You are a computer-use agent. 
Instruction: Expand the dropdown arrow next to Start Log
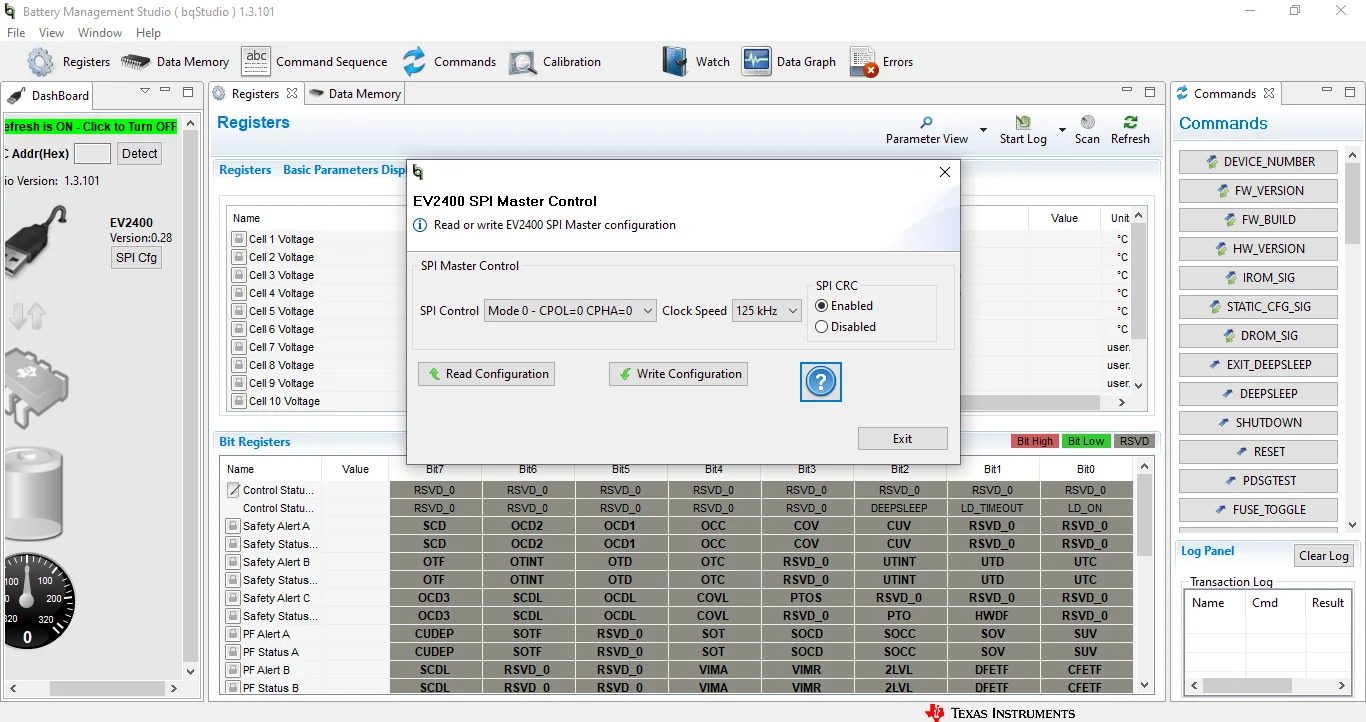coord(1061,130)
